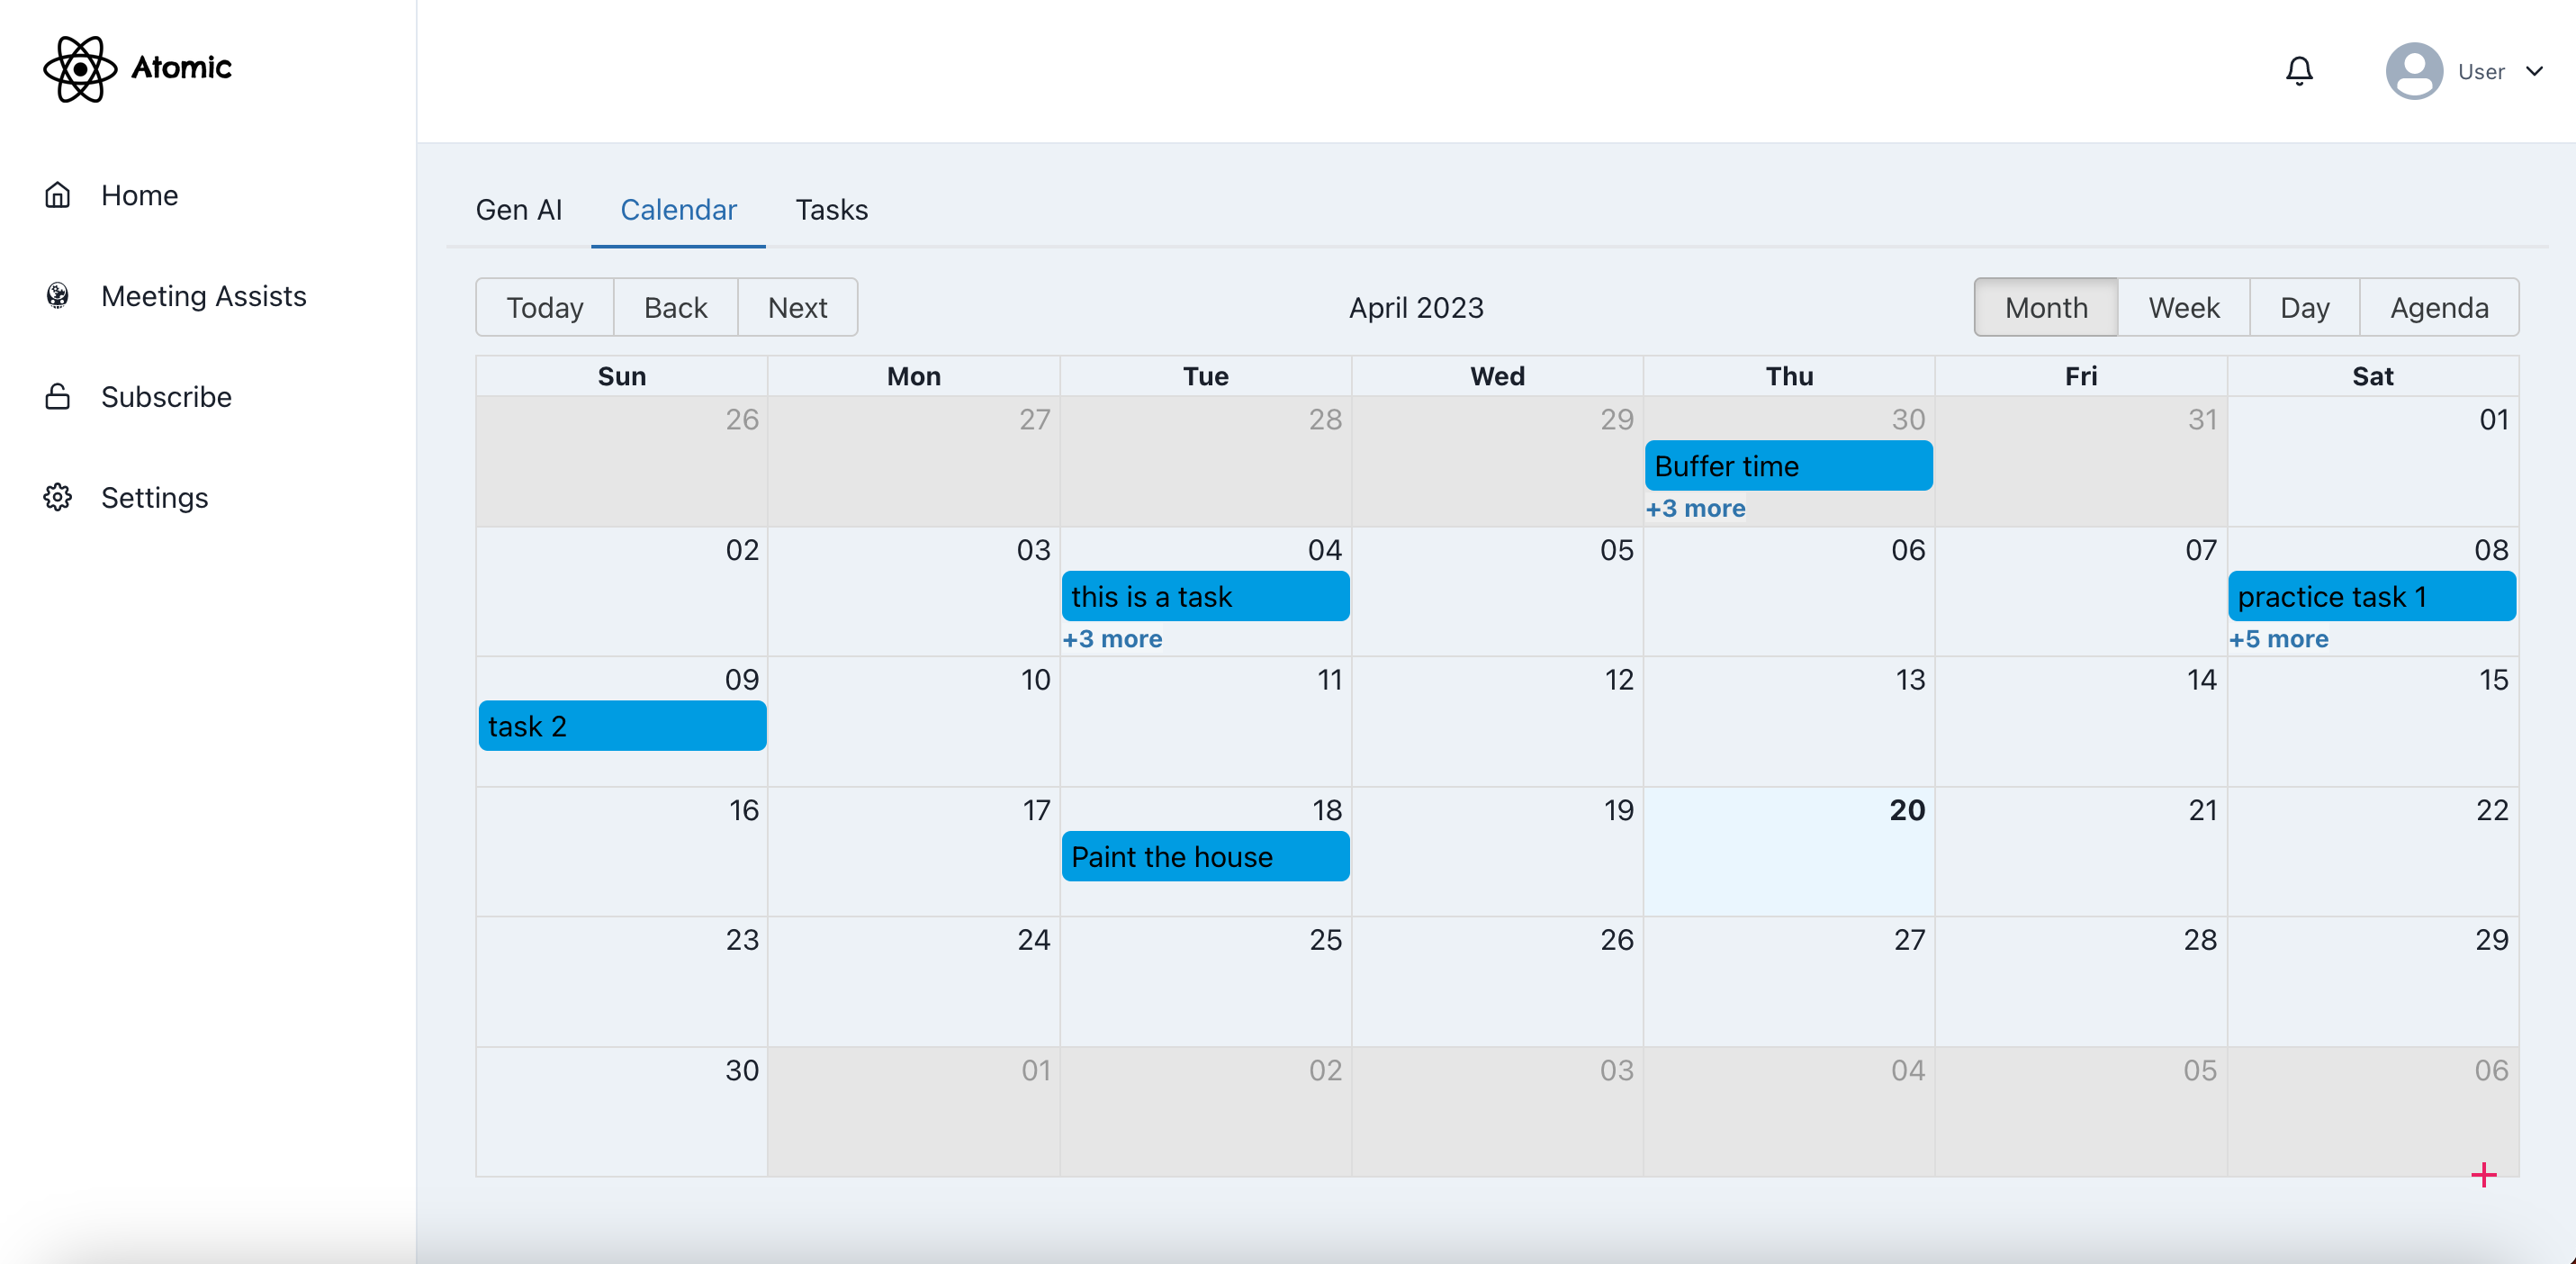Switch calendar to Day view
Viewport: 2576px width, 1264px height.
2304,307
